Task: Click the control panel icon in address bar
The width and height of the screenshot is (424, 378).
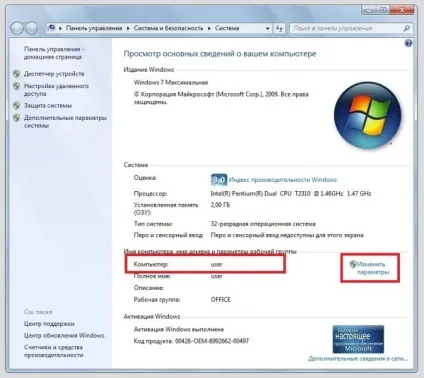Action: point(52,28)
